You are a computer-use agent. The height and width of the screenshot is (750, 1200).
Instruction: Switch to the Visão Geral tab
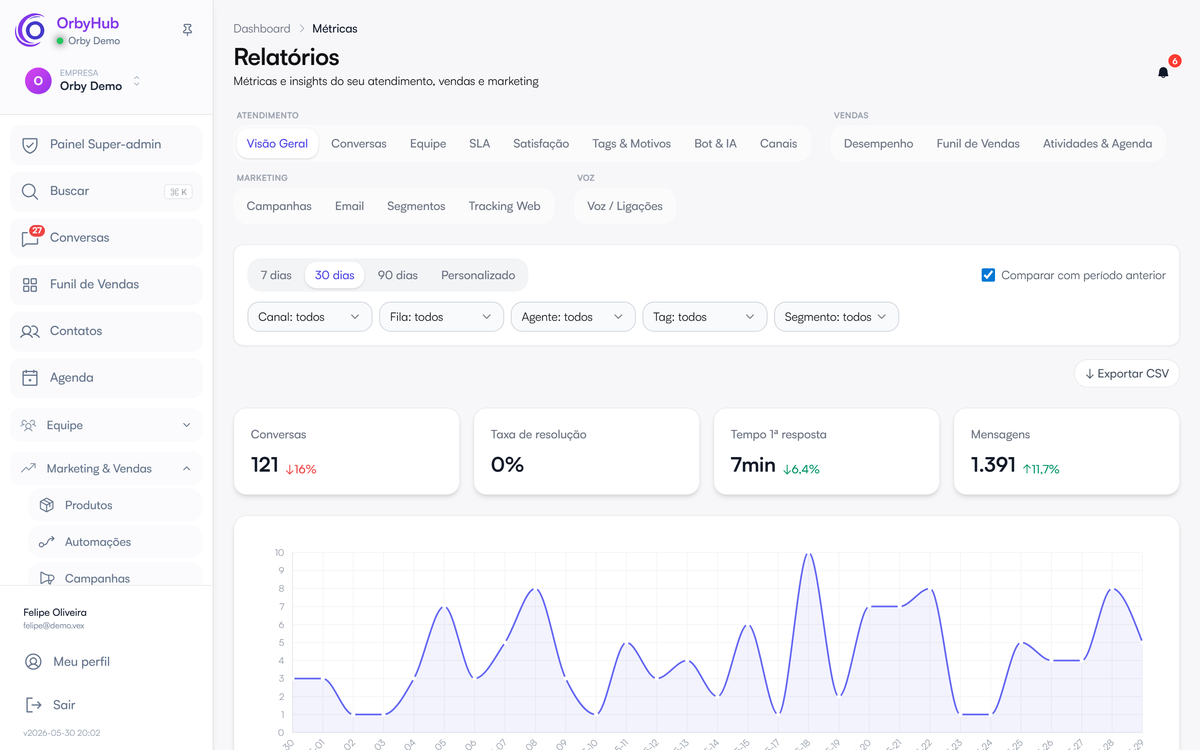point(277,144)
